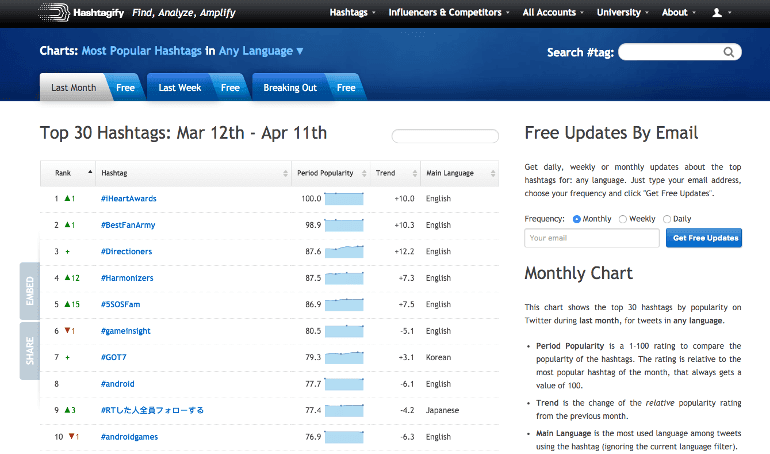The width and height of the screenshot is (770, 454).
Task: Open the user account icon menu
Action: (721, 13)
